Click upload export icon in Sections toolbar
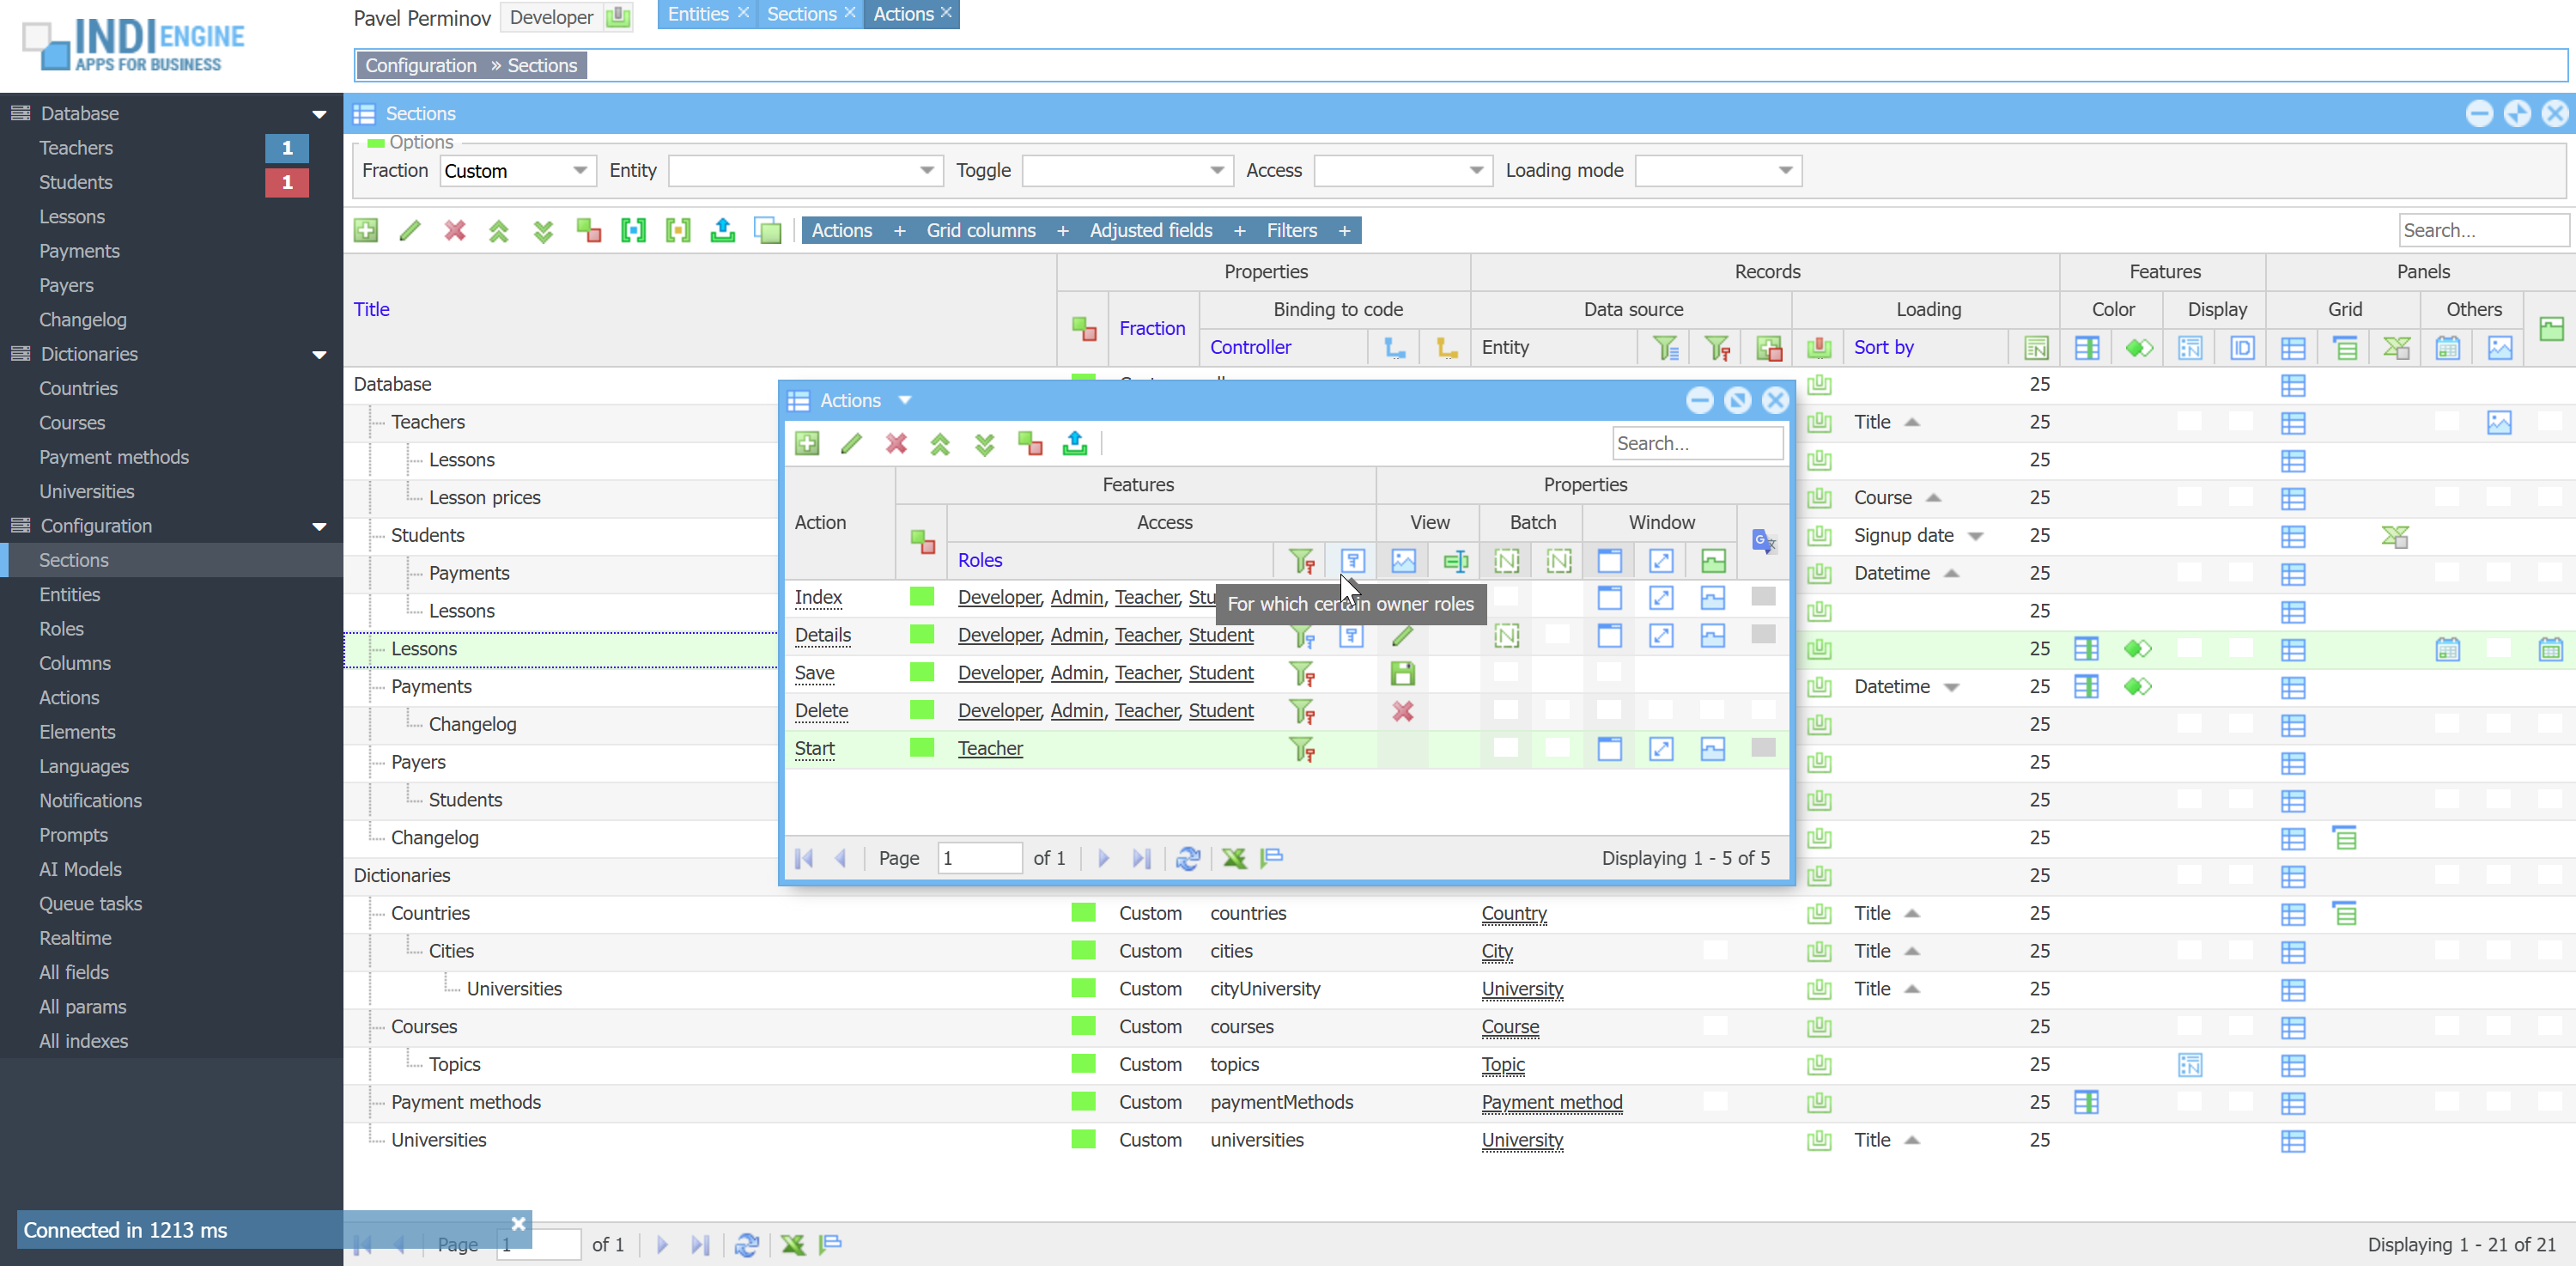 click(x=722, y=230)
